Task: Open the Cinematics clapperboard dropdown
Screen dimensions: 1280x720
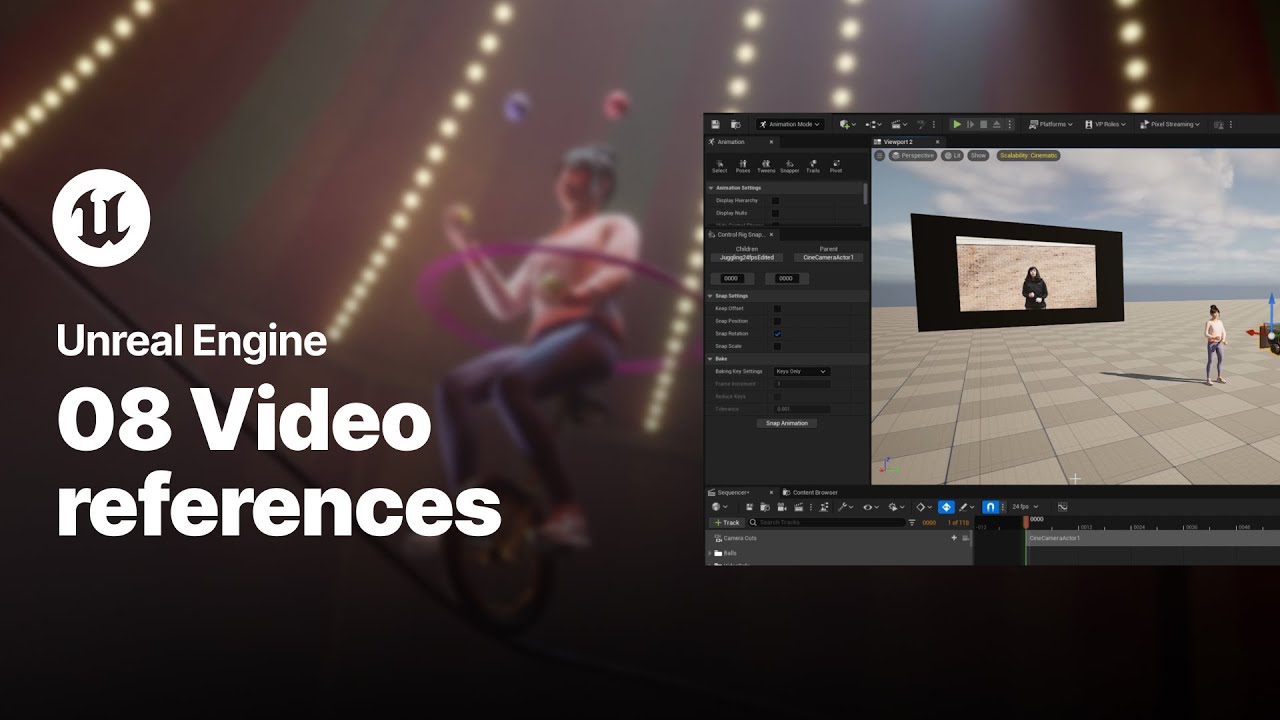Action: pos(899,124)
